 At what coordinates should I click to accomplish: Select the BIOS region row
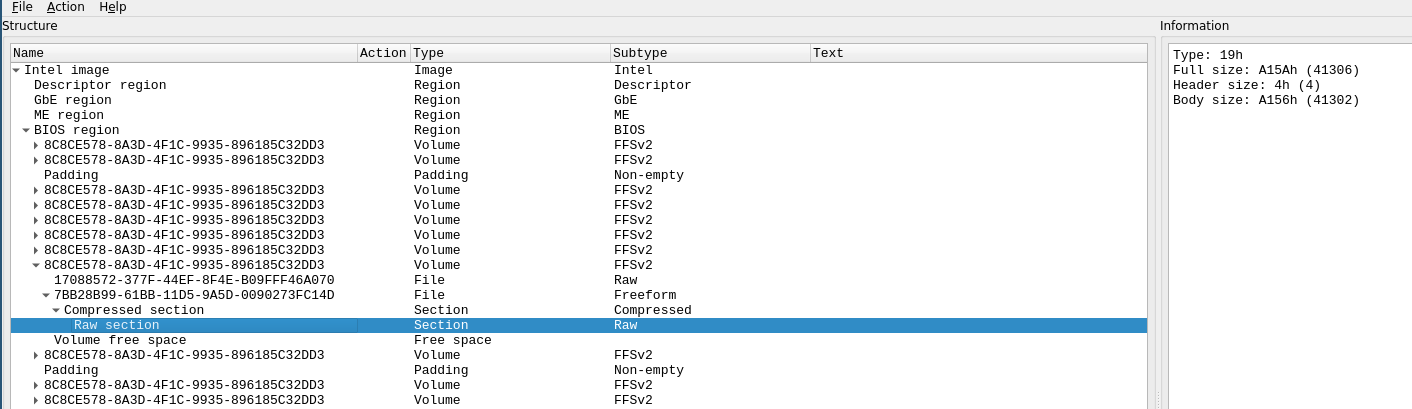click(x=579, y=130)
